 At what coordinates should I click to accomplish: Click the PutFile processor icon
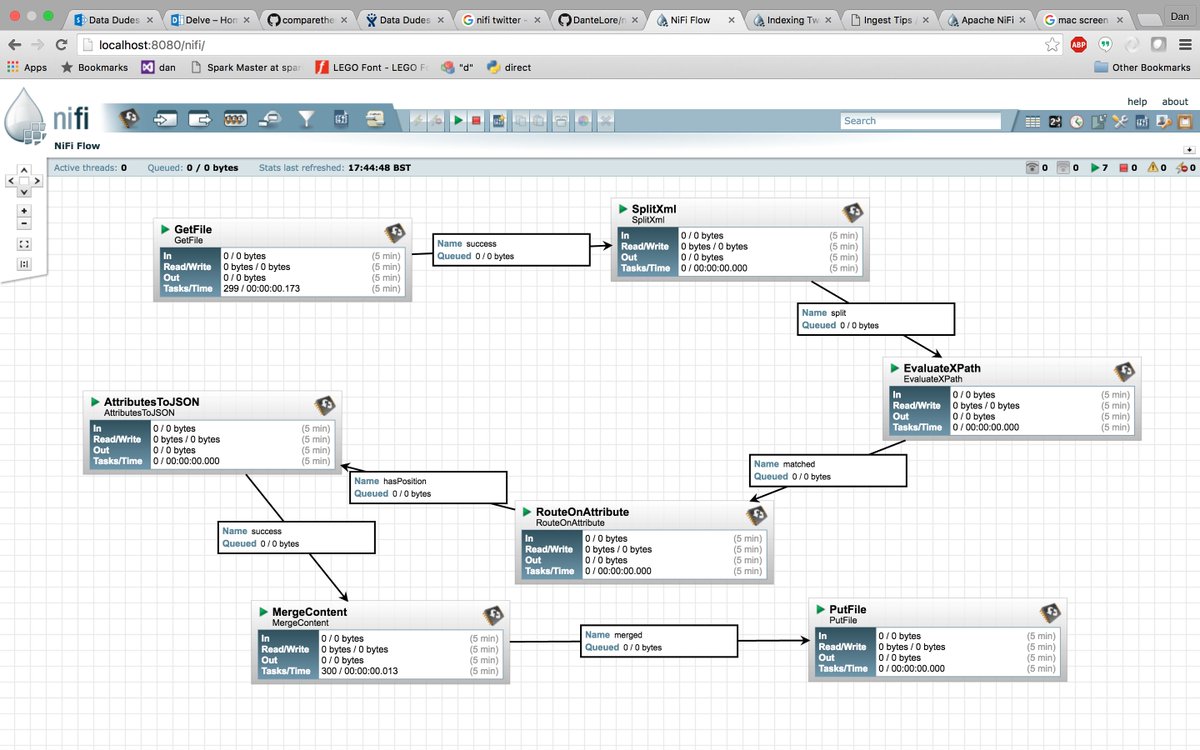click(x=1050, y=612)
